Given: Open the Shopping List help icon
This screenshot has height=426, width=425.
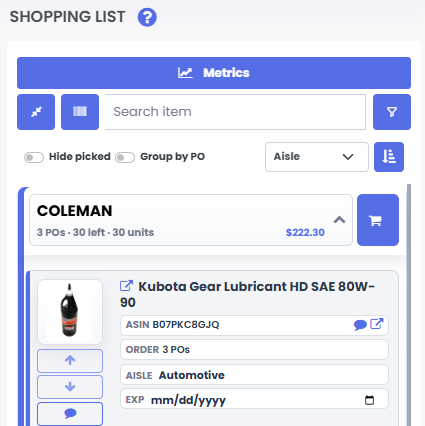Looking at the screenshot, I should tap(147, 17).
